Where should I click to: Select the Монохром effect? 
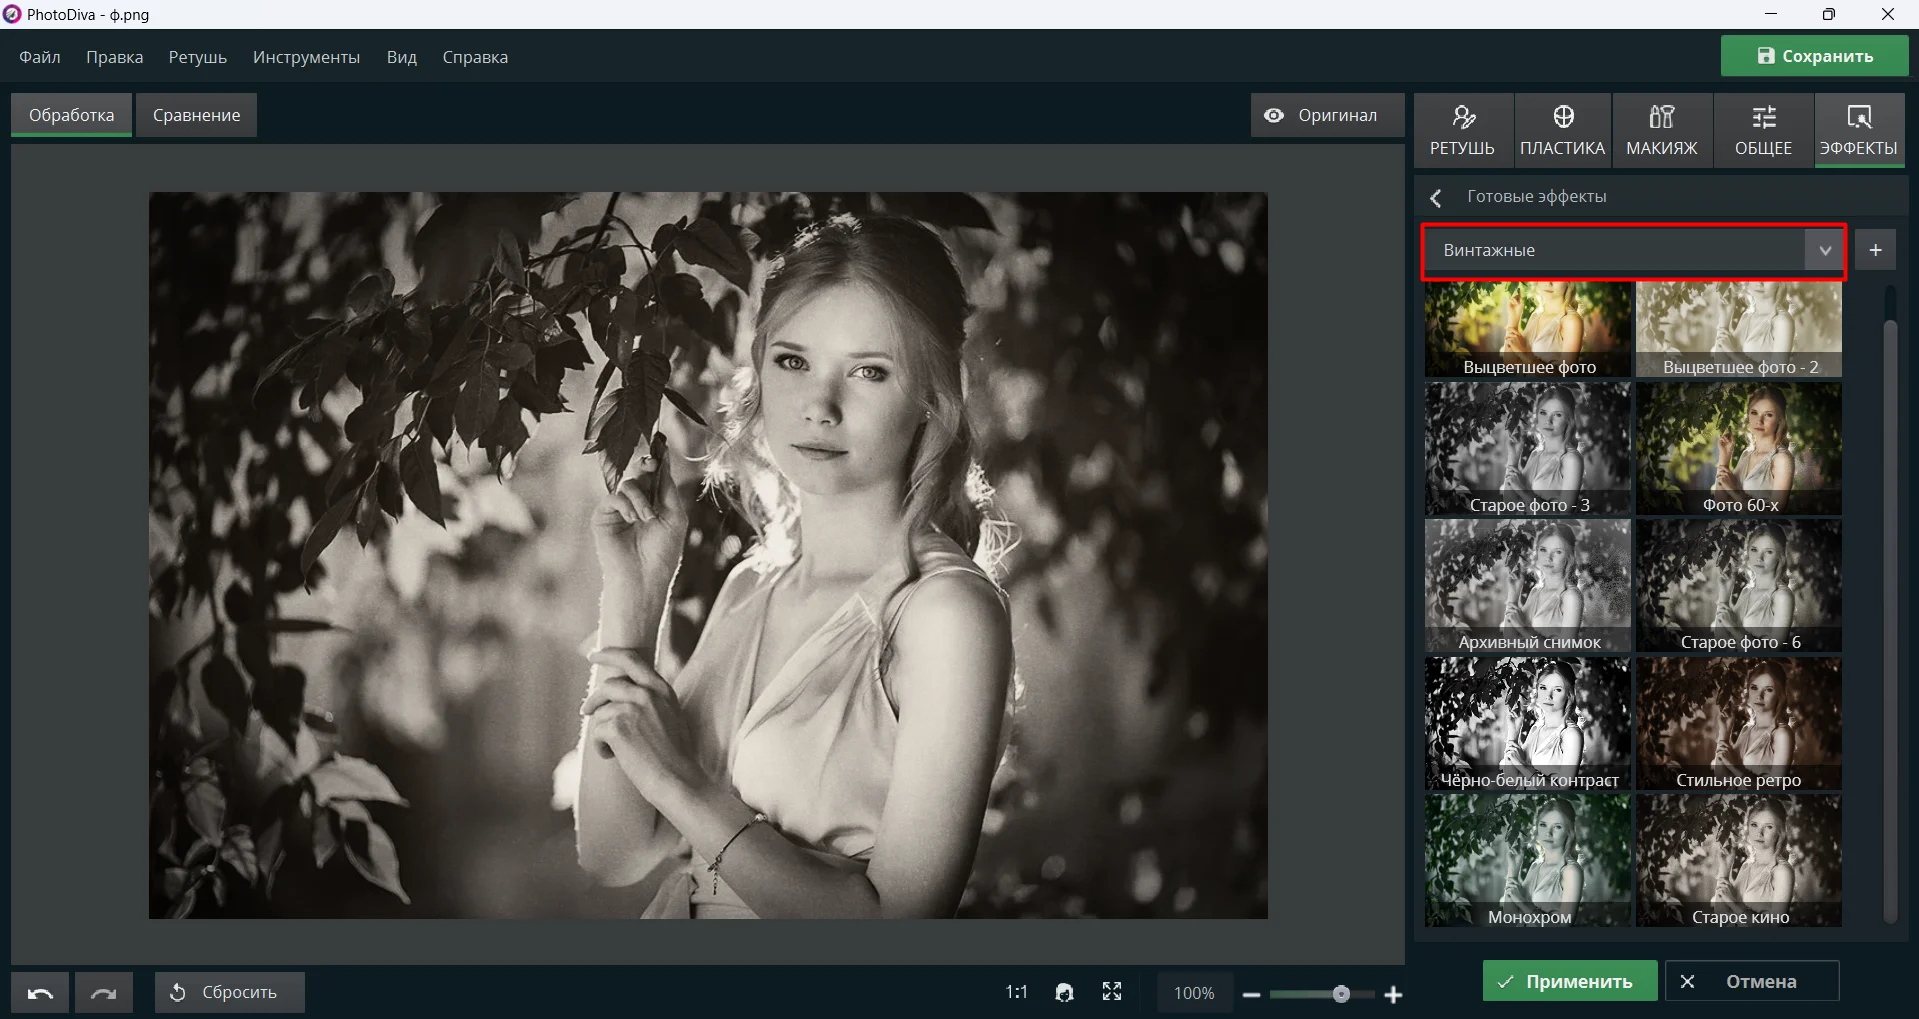click(x=1528, y=861)
